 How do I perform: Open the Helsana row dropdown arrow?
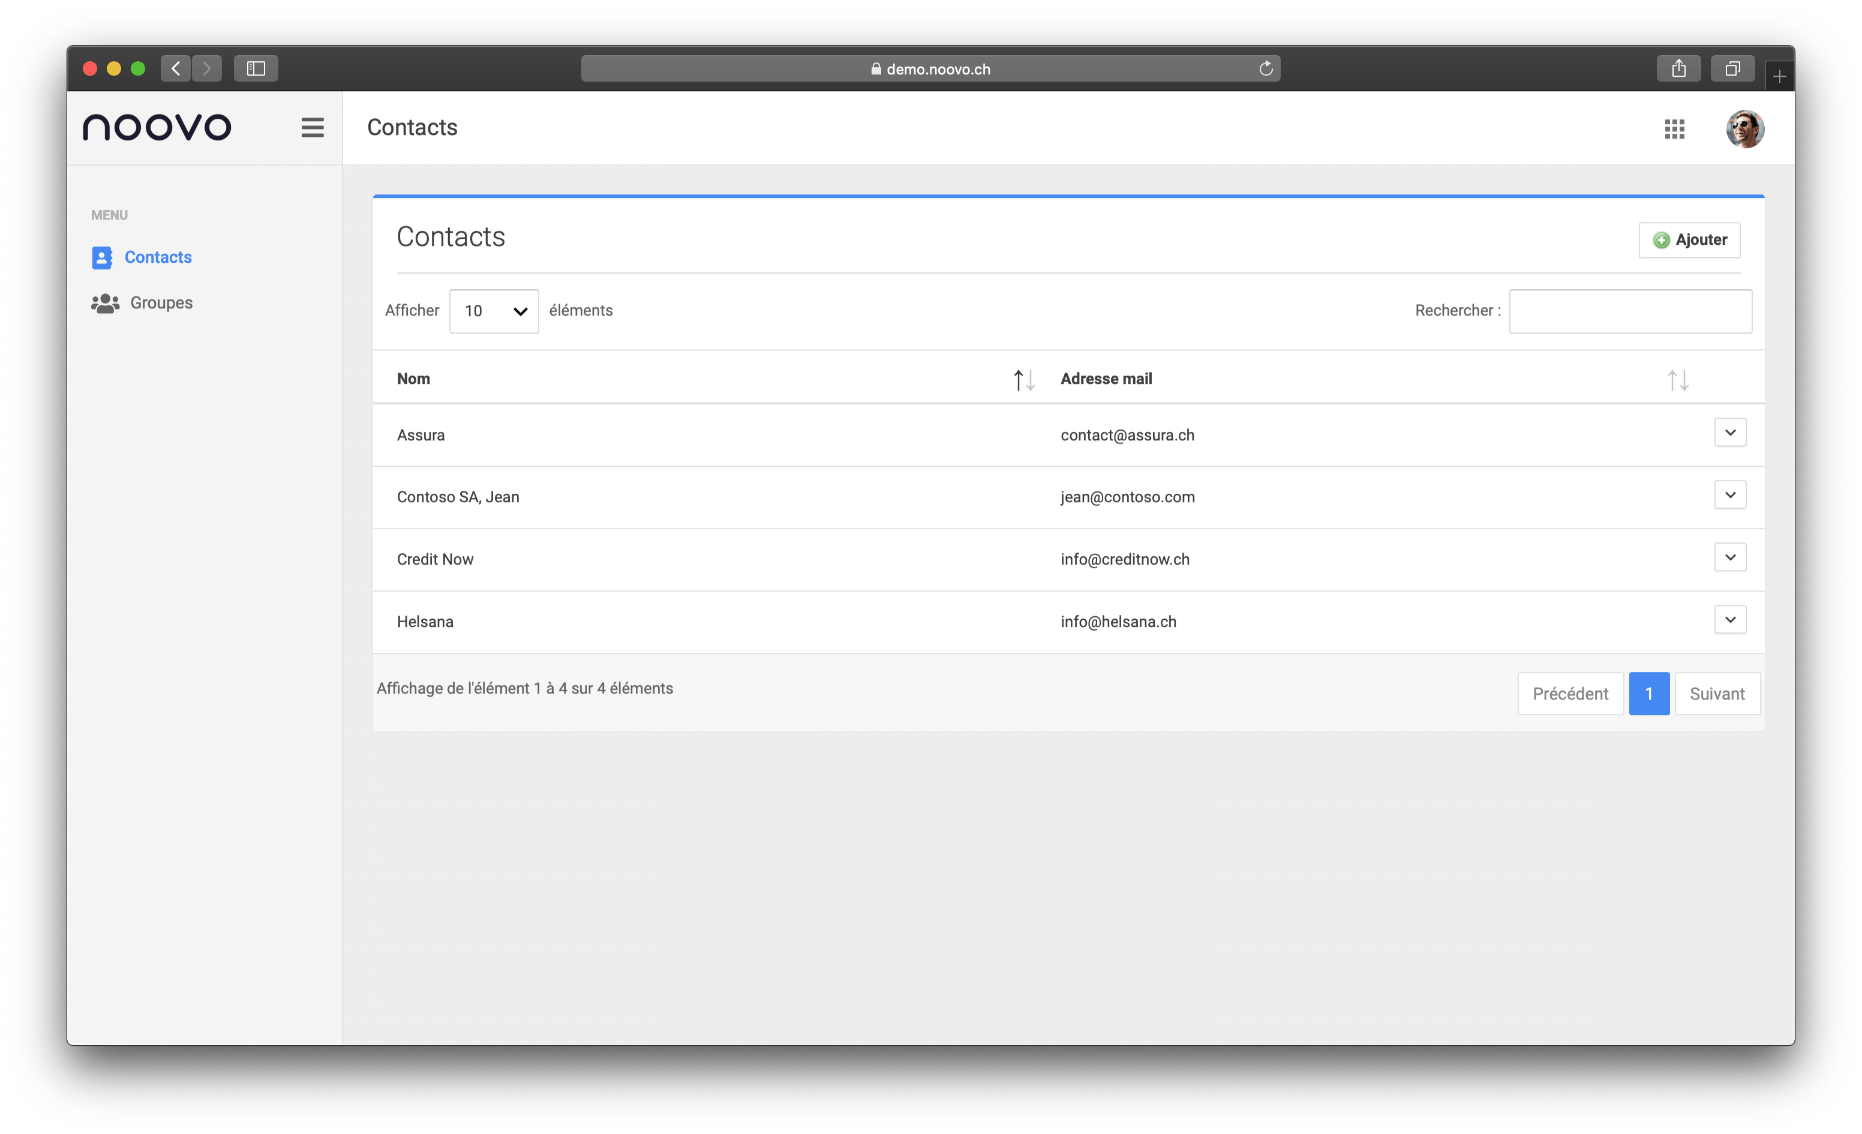pos(1730,620)
